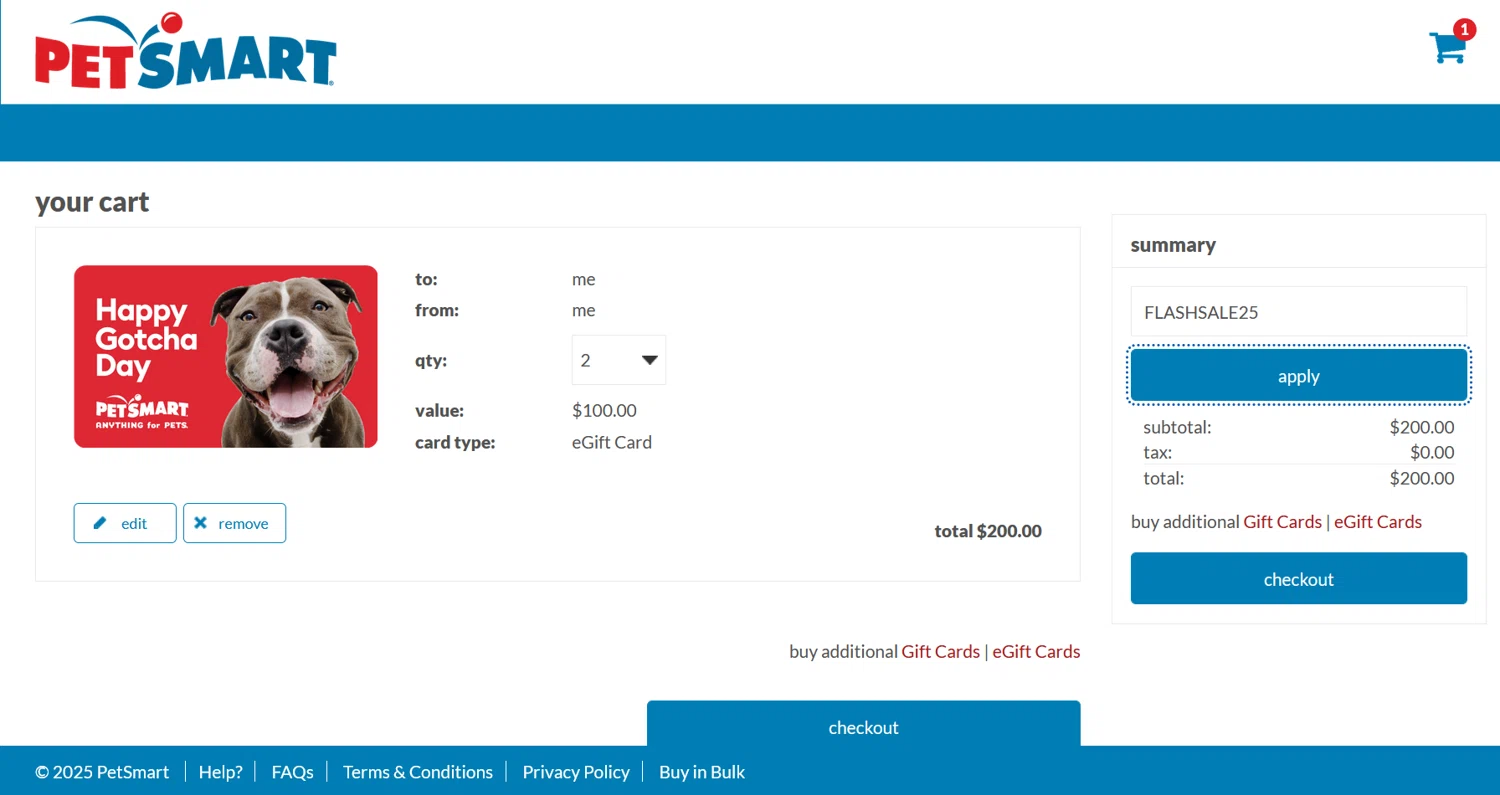Edit the Happy Gotcha Day eGift card
Screen dimensions: 1500x795
pyautogui.click(x=125, y=523)
